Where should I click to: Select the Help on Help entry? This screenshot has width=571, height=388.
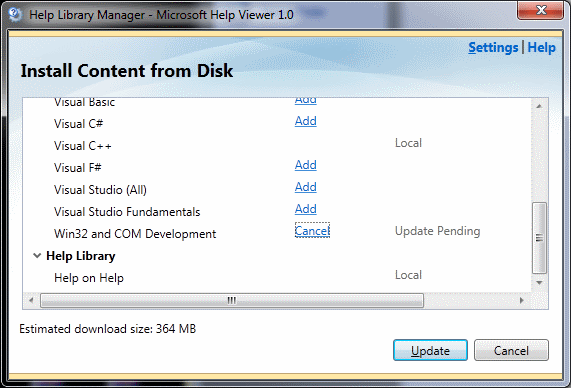tap(89, 278)
